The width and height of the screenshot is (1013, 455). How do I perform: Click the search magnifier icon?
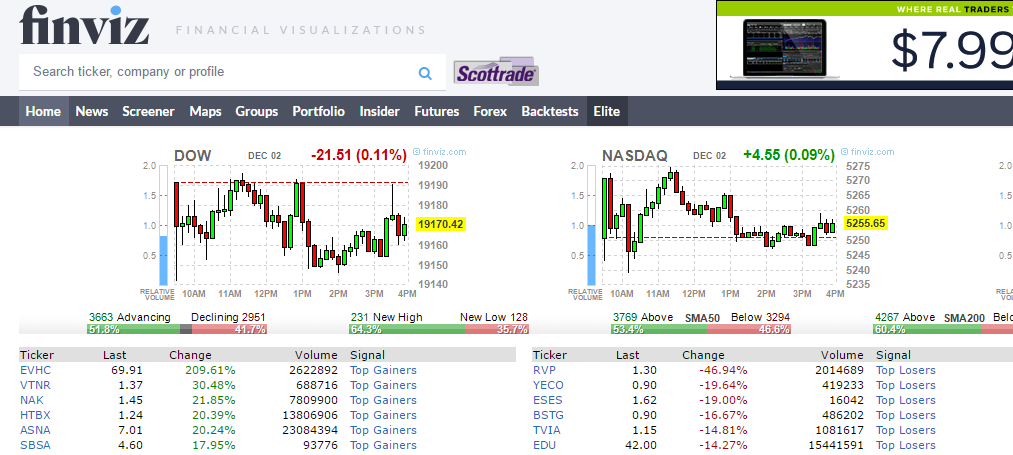click(x=425, y=73)
